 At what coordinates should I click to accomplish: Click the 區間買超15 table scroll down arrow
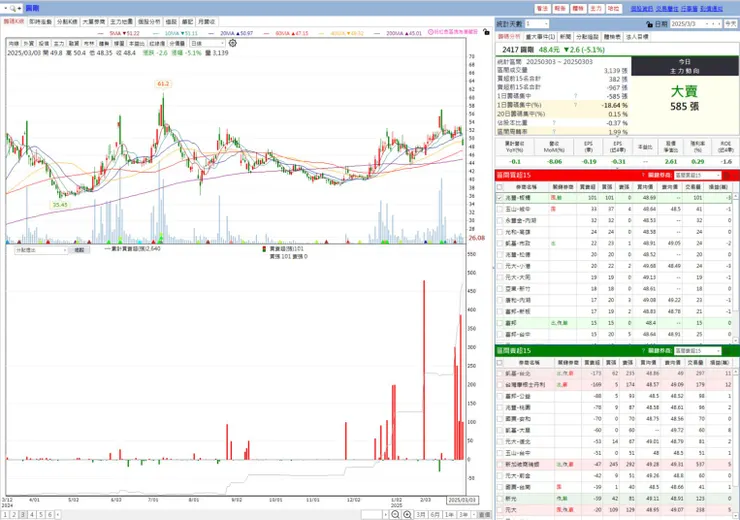coord(736,340)
